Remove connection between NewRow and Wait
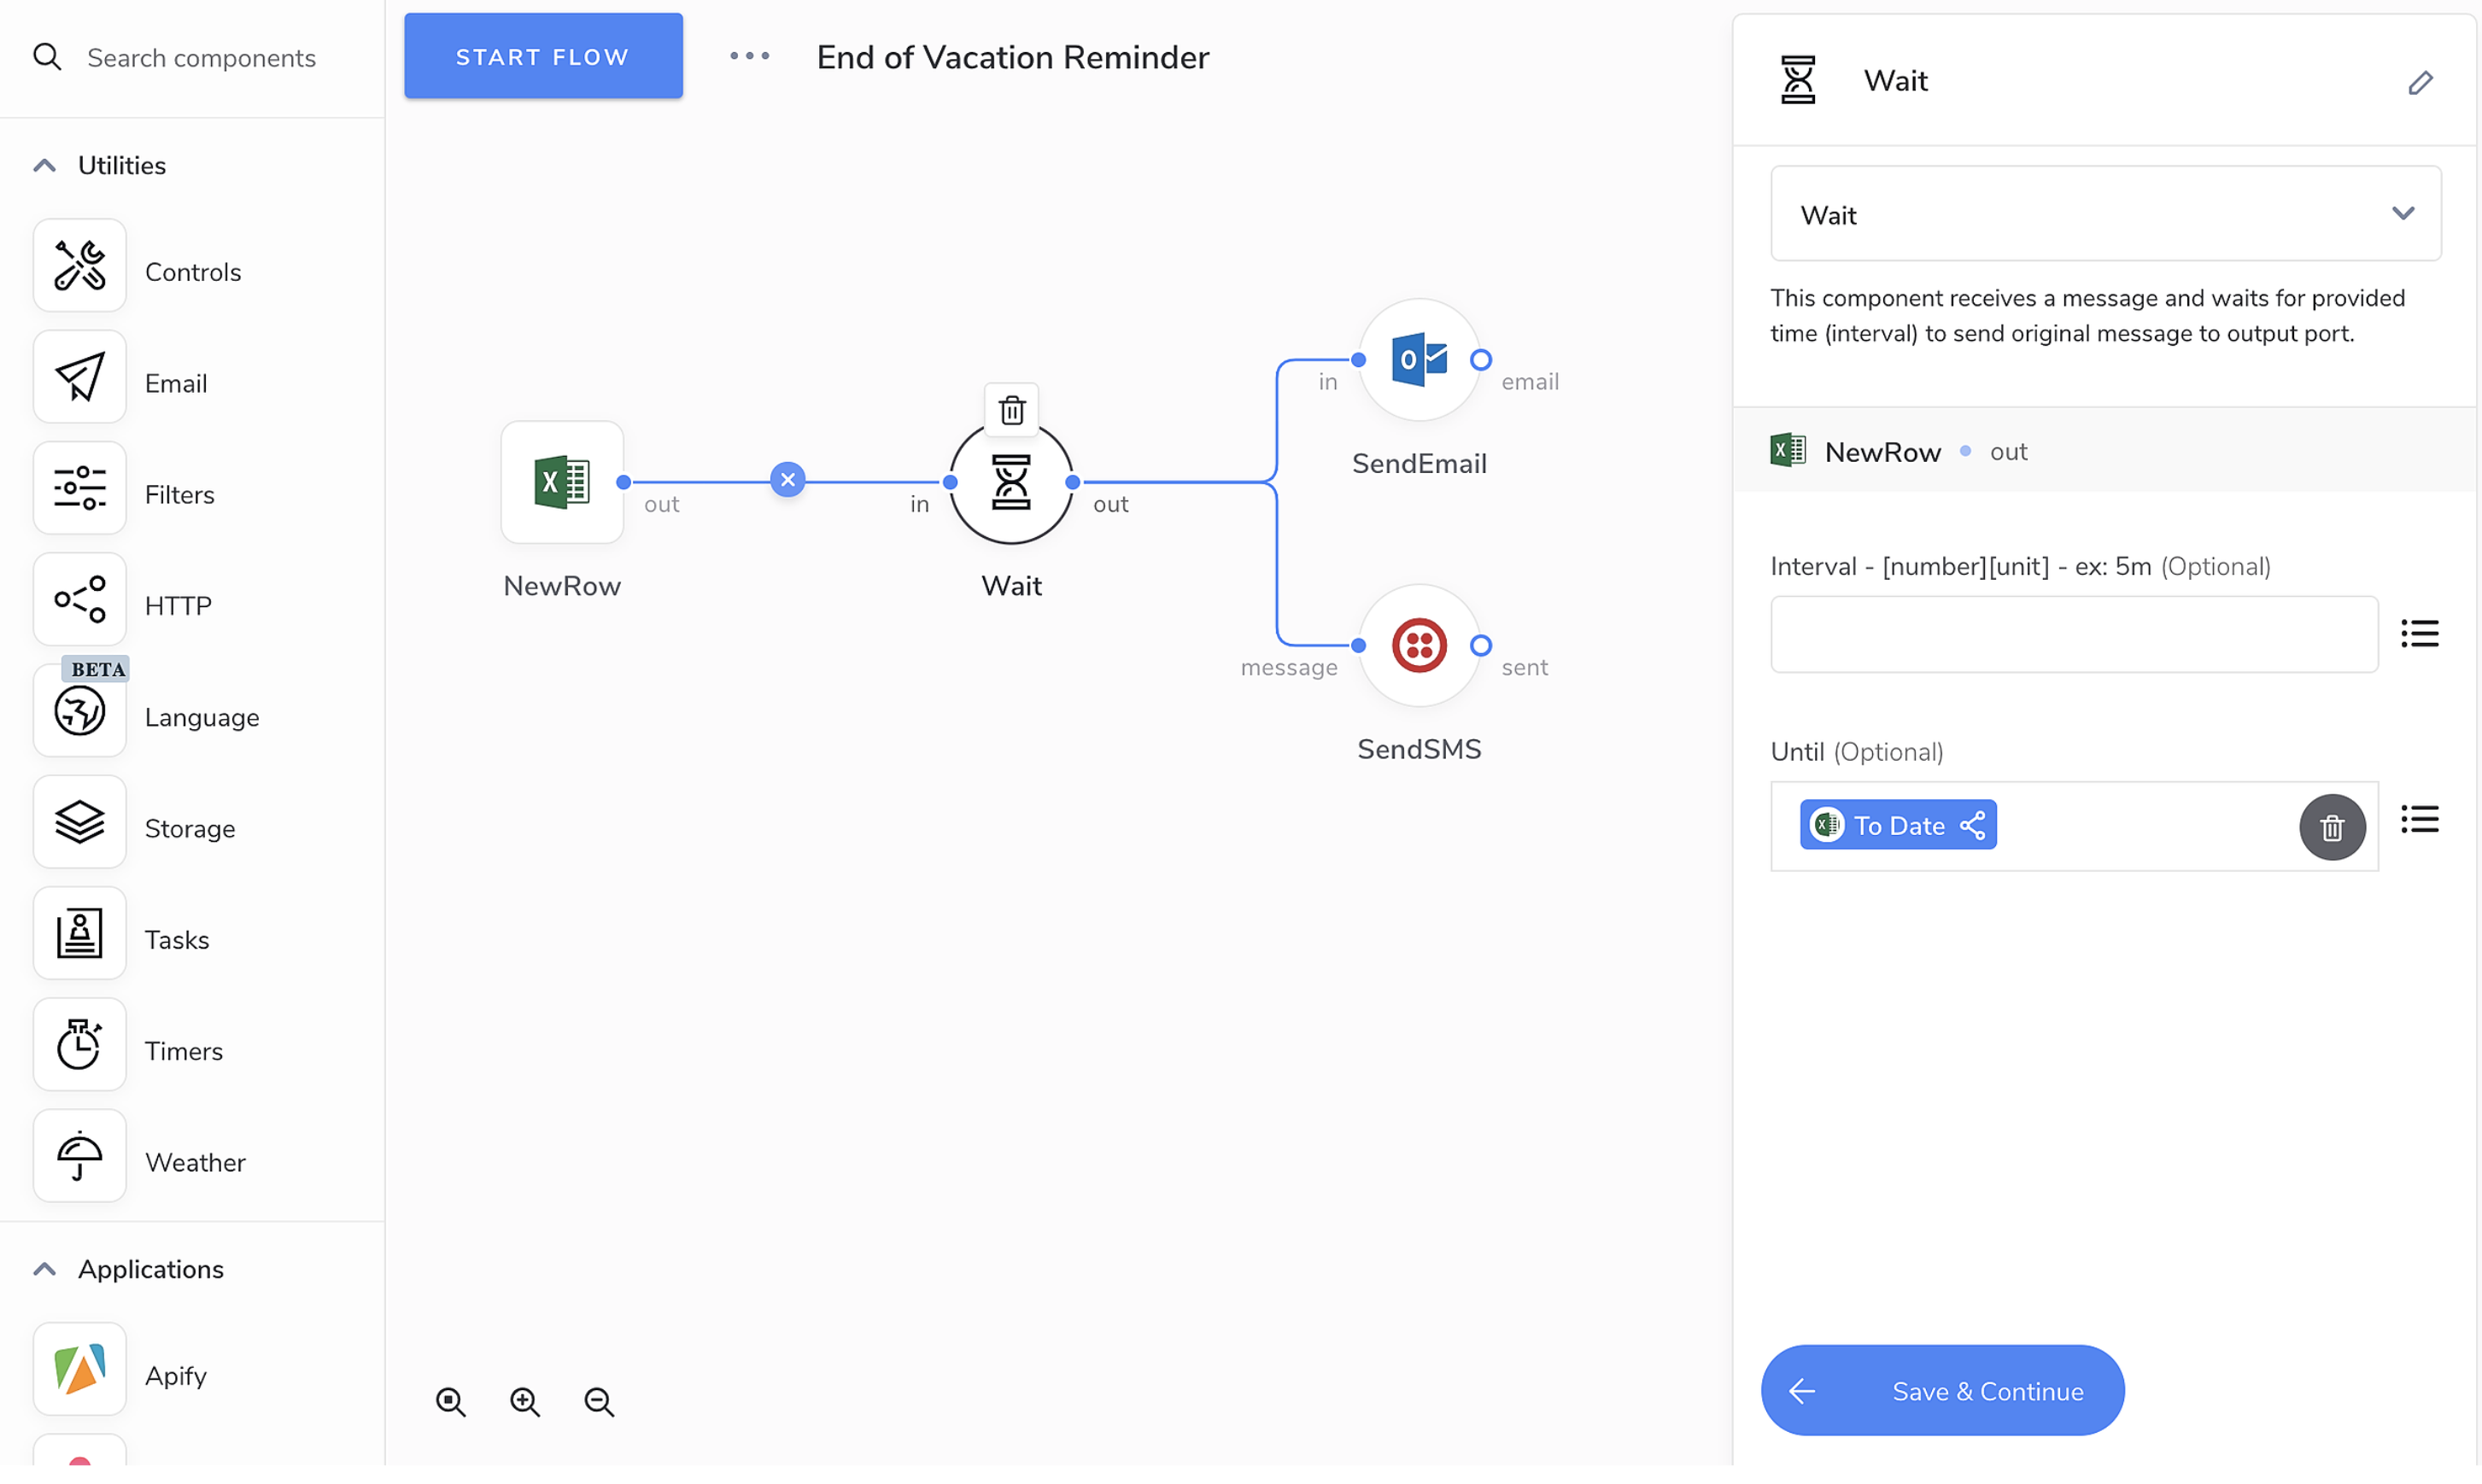The image size is (2482, 1484). tap(787, 480)
